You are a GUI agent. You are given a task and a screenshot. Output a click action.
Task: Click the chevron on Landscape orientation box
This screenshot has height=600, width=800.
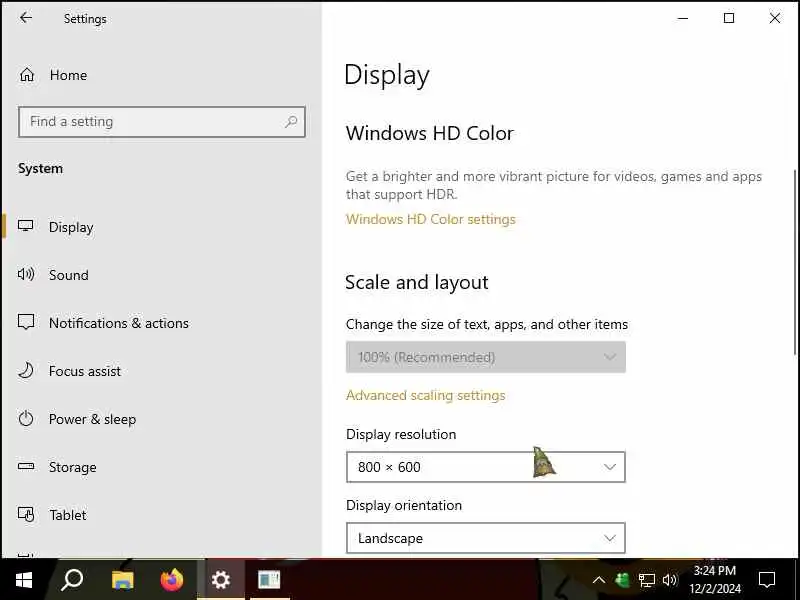610,538
